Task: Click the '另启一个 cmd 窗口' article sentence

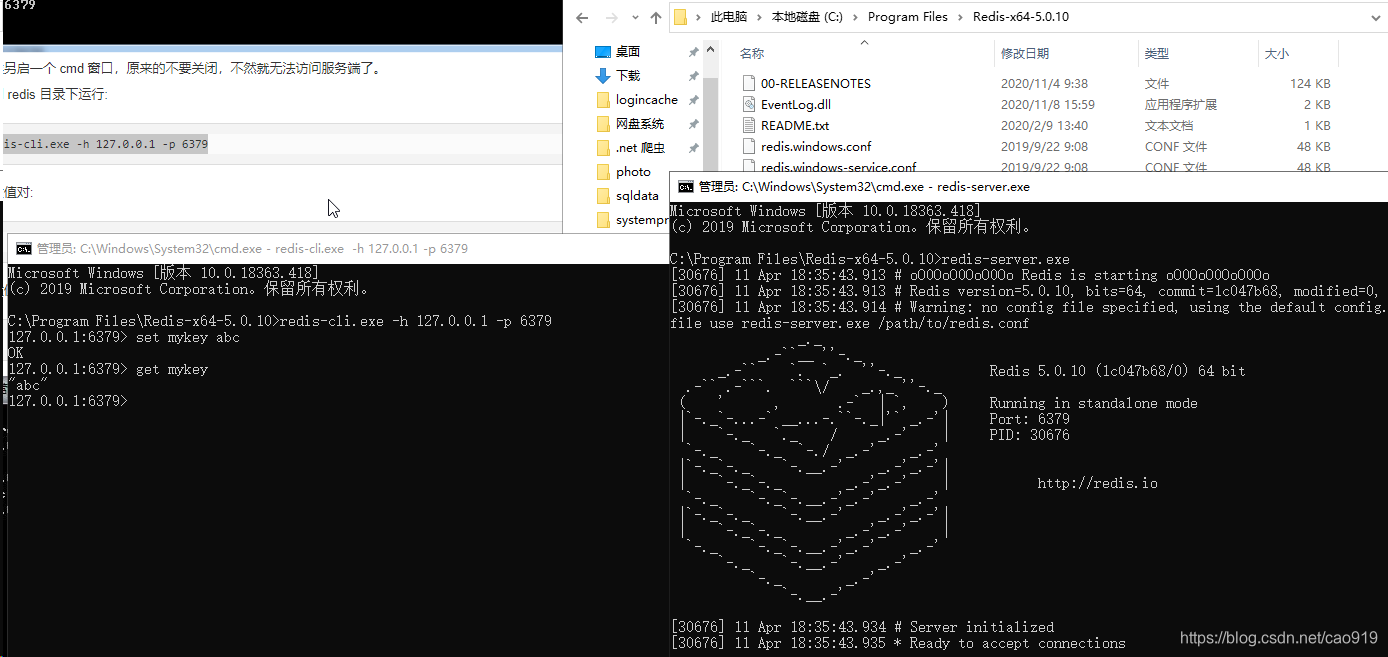Action: tap(193, 69)
